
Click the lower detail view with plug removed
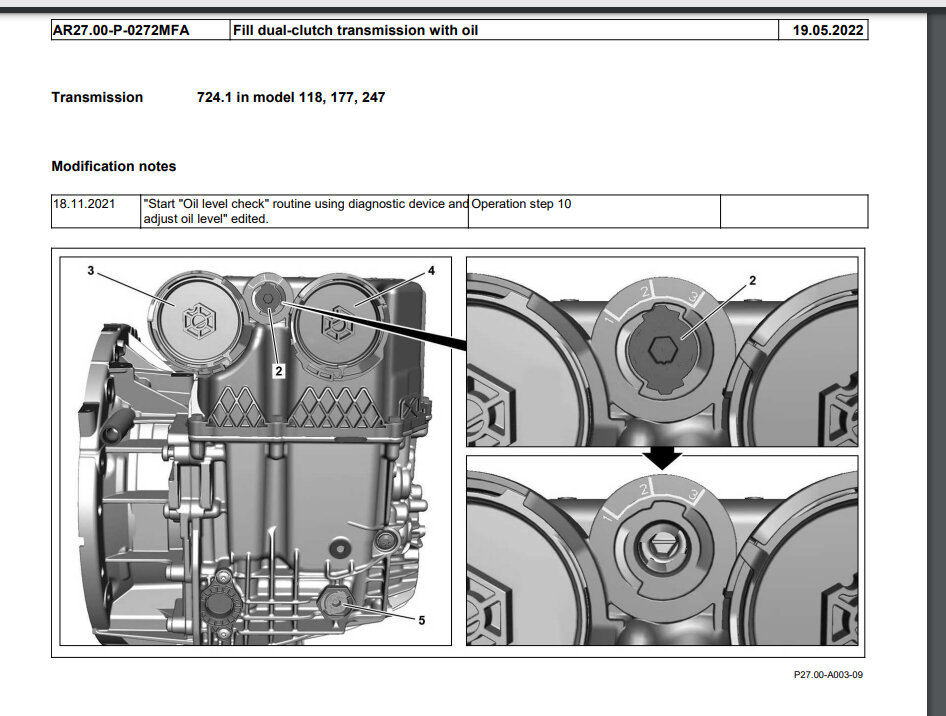(662, 550)
